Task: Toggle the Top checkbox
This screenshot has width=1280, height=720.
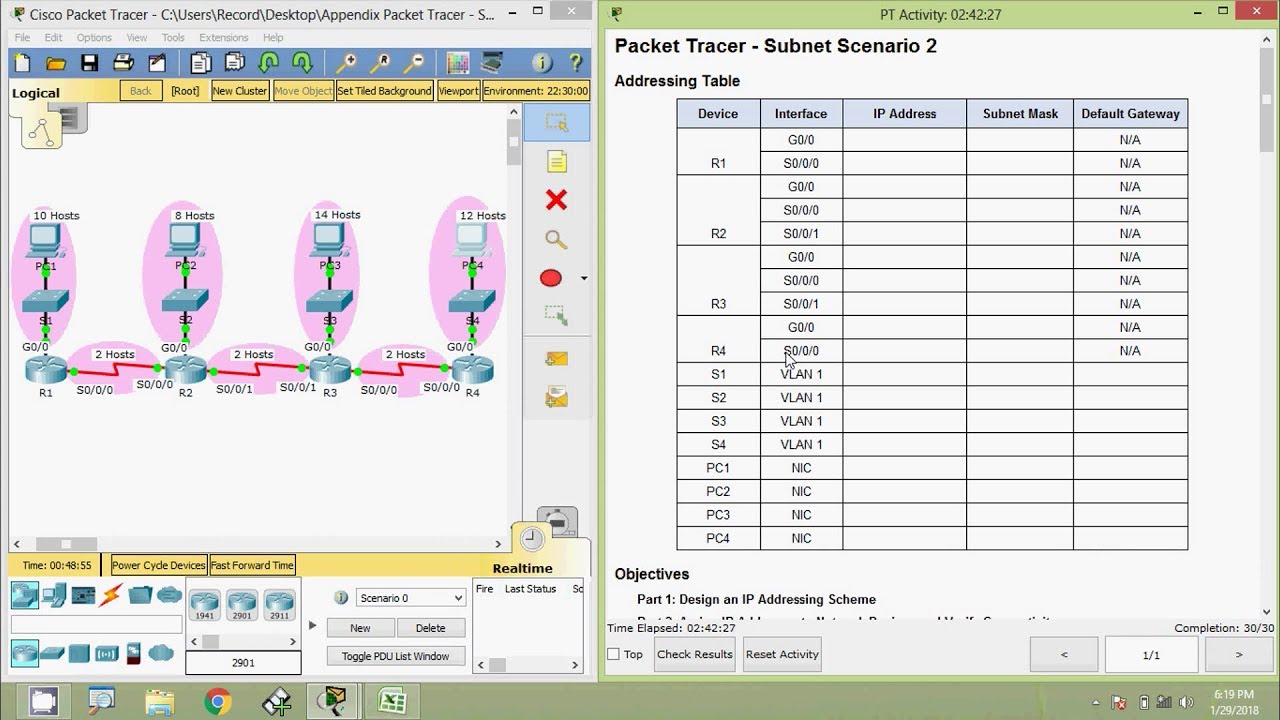Action: pyautogui.click(x=614, y=654)
